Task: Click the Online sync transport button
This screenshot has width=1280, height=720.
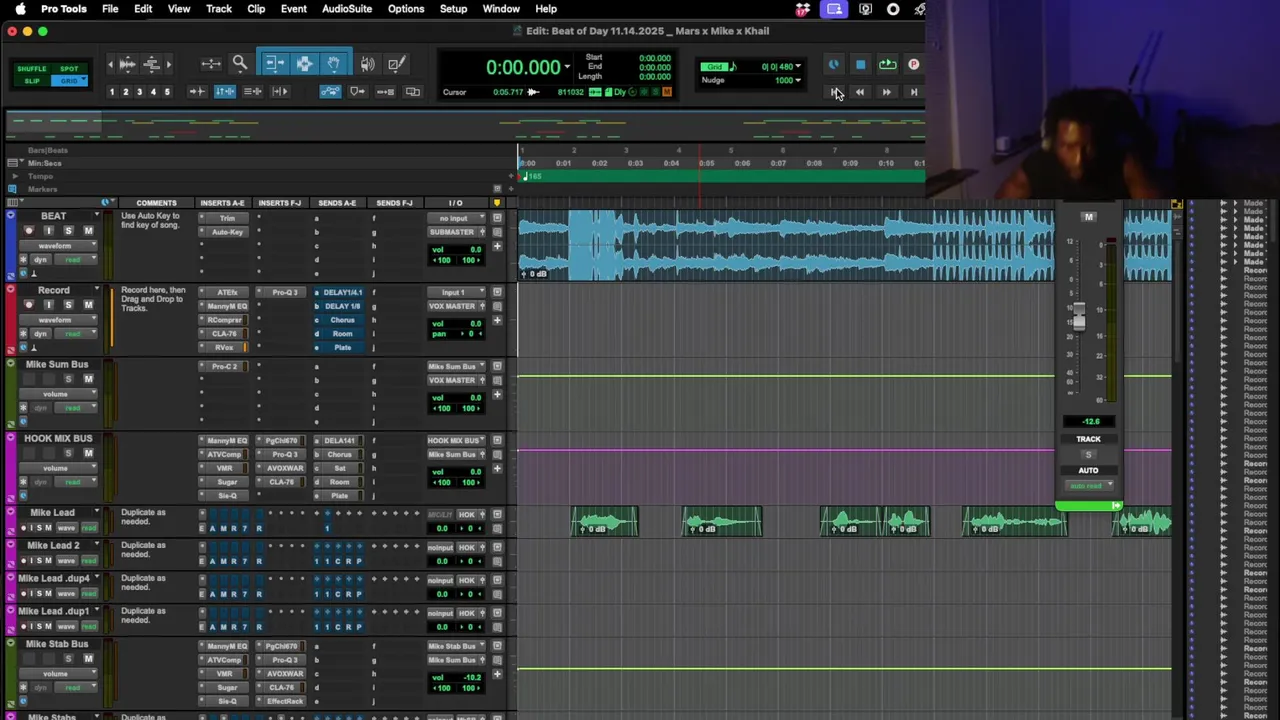Action: click(833, 65)
